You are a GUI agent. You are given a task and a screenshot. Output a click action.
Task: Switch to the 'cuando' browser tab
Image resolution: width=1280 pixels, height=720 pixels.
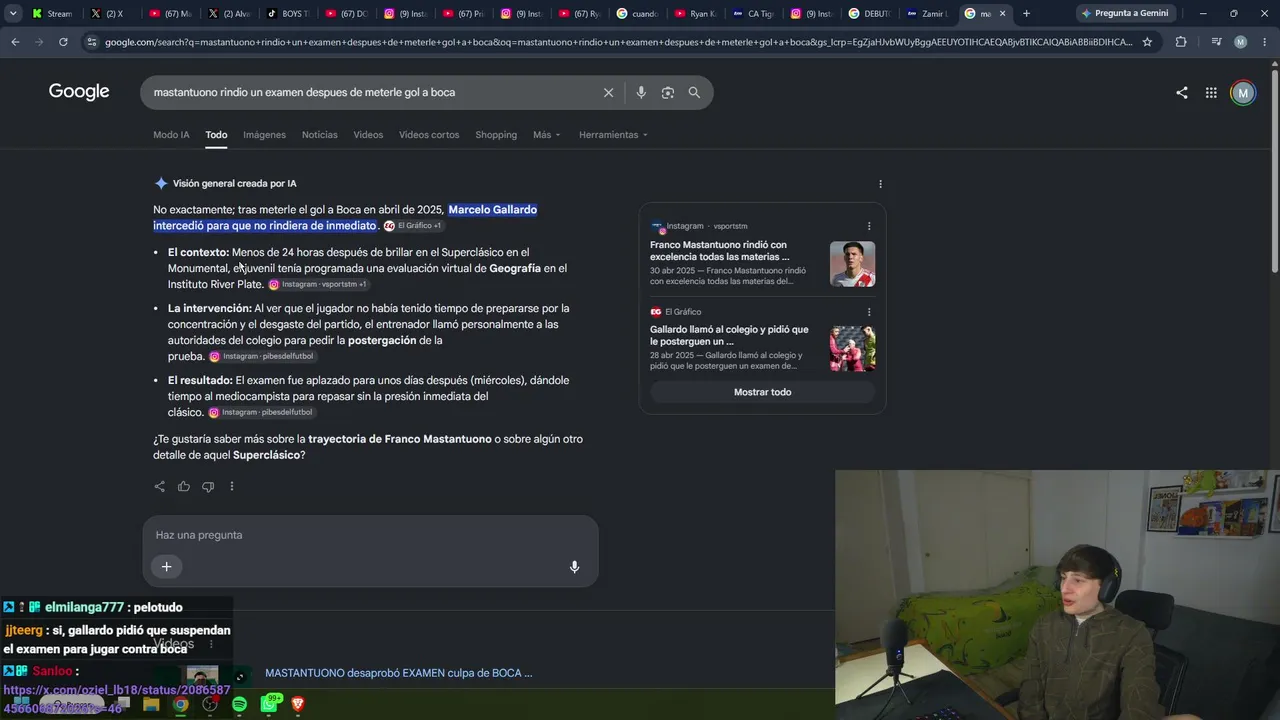[638, 14]
